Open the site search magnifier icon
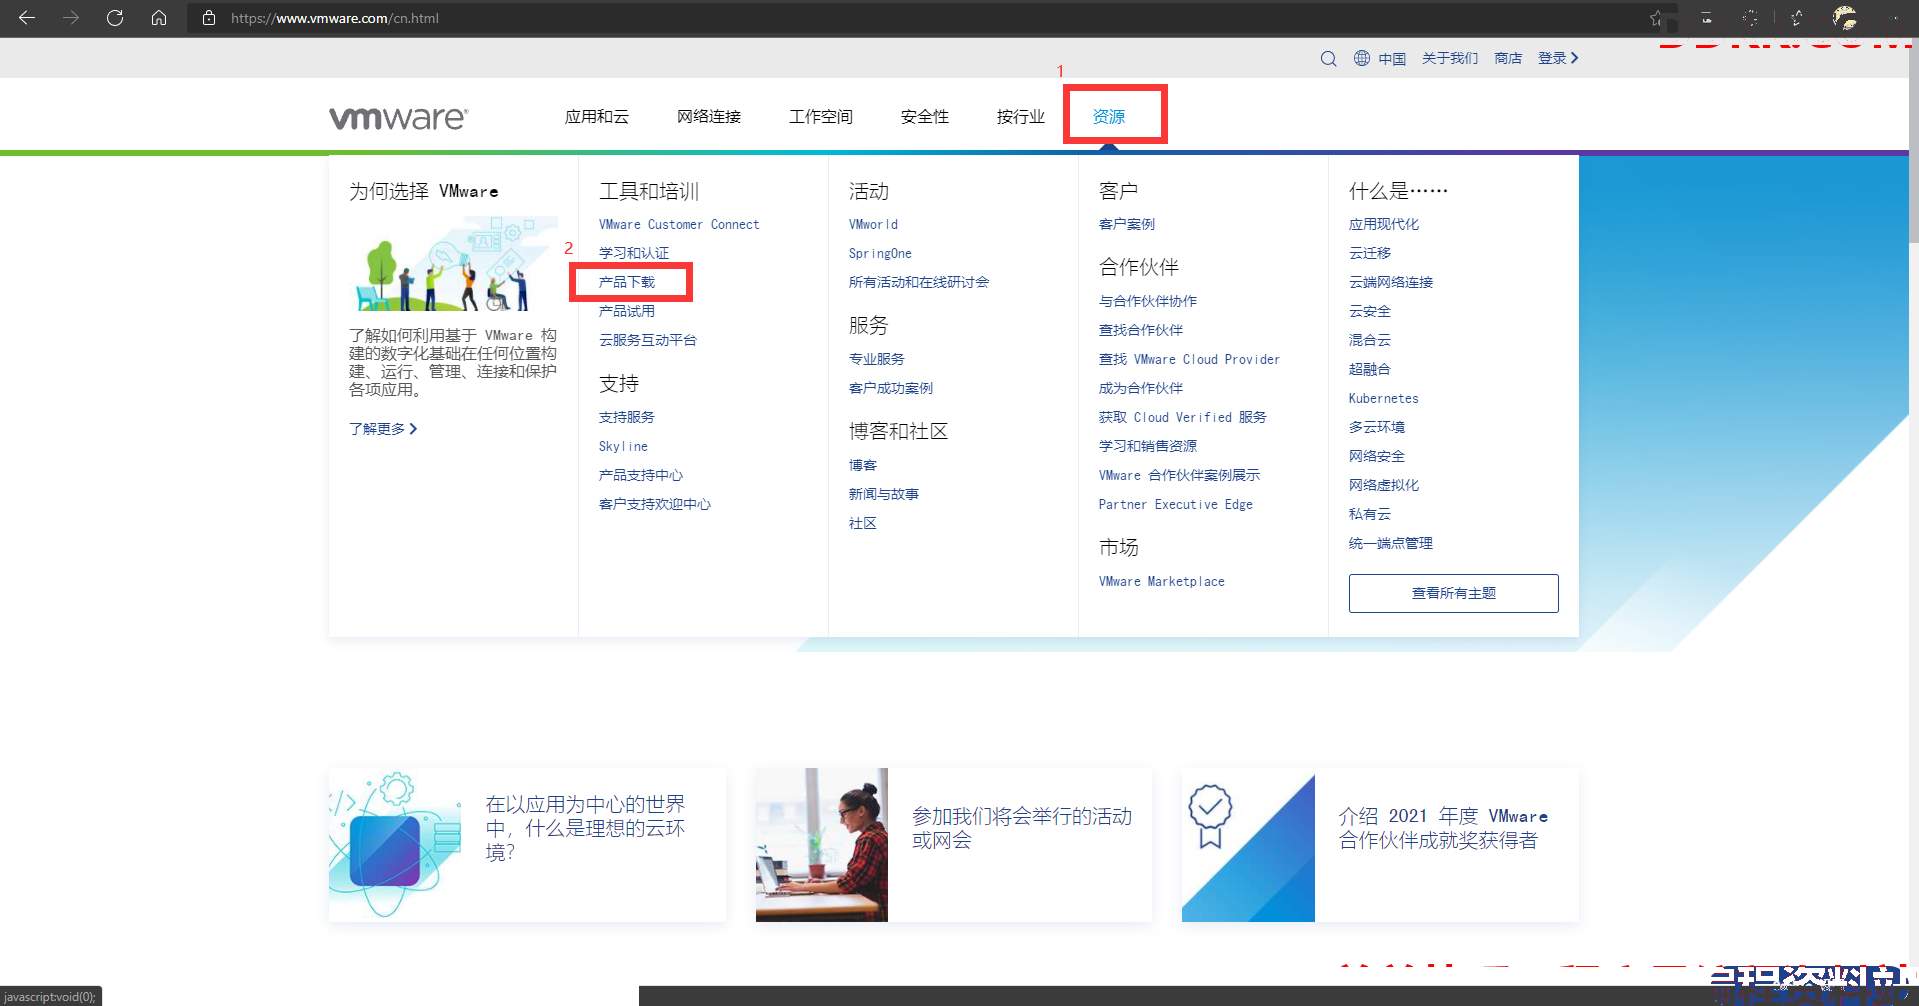The width and height of the screenshot is (1919, 1006). (x=1328, y=58)
